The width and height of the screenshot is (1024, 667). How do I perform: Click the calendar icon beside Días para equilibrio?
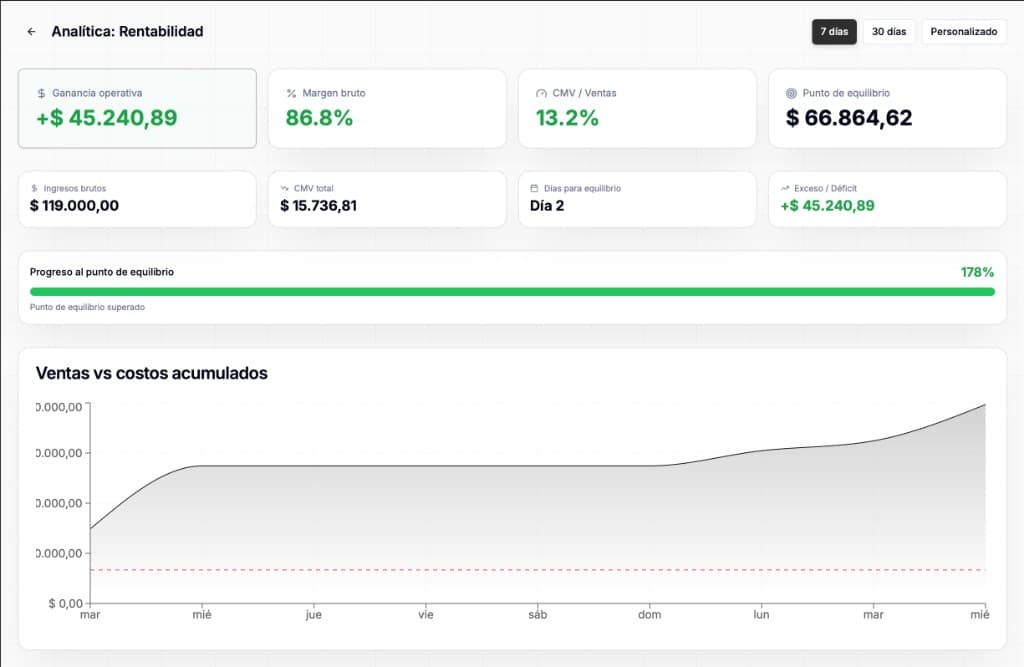tap(535, 188)
